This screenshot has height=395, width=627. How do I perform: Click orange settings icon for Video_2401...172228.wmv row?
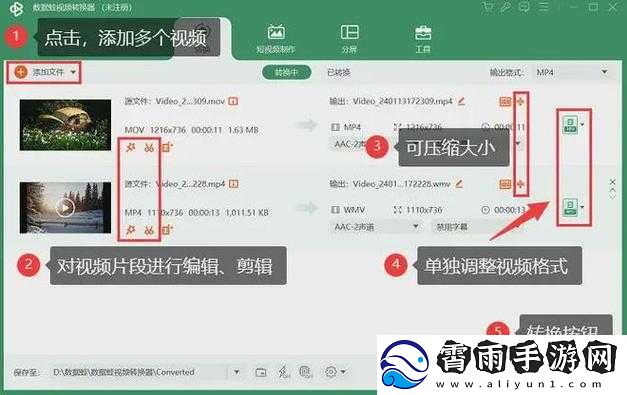[x=505, y=184]
